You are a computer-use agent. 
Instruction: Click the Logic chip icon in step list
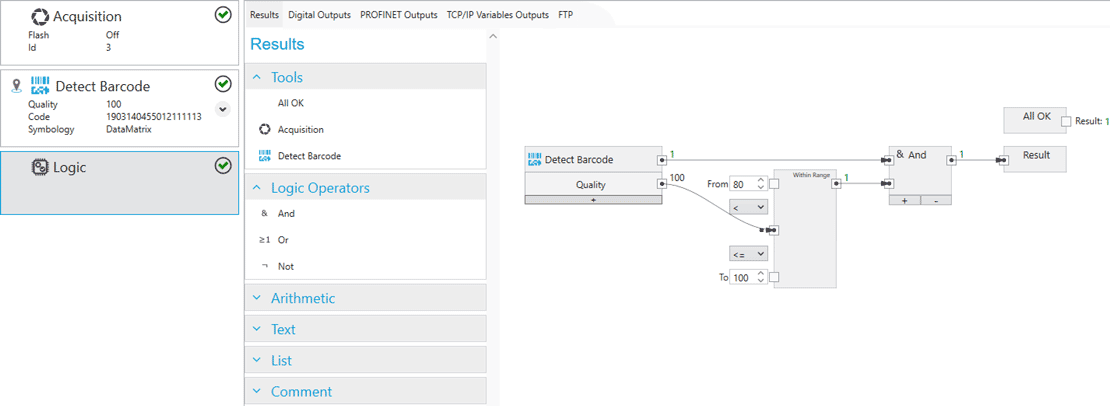click(40, 167)
